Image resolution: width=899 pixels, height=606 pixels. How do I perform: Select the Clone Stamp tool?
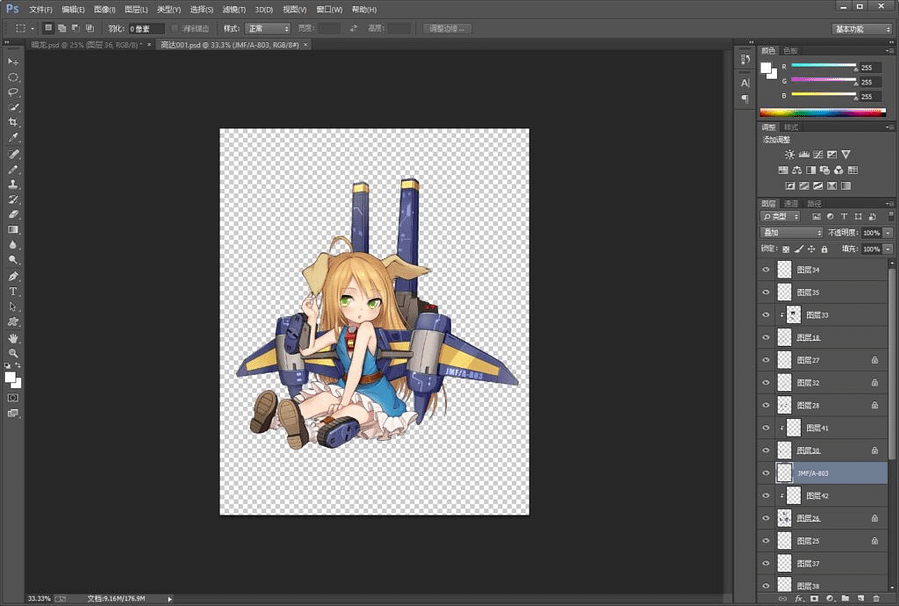[x=13, y=184]
